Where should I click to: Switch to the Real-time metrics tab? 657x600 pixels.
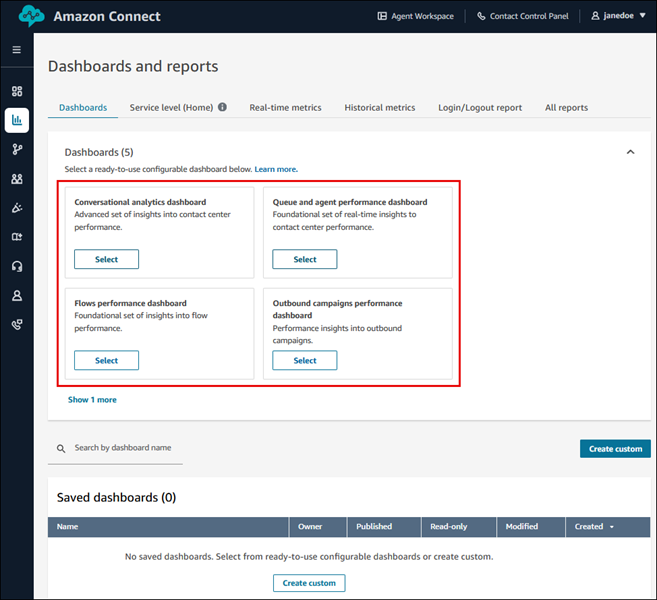(x=285, y=107)
